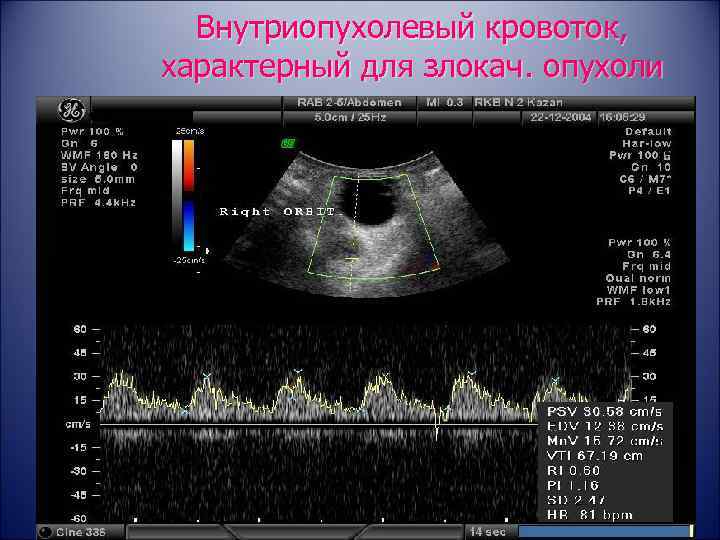The height and width of the screenshot is (540, 720).
Task: Click the '-45' label on the velocity scale
Action: pos(78,495)
